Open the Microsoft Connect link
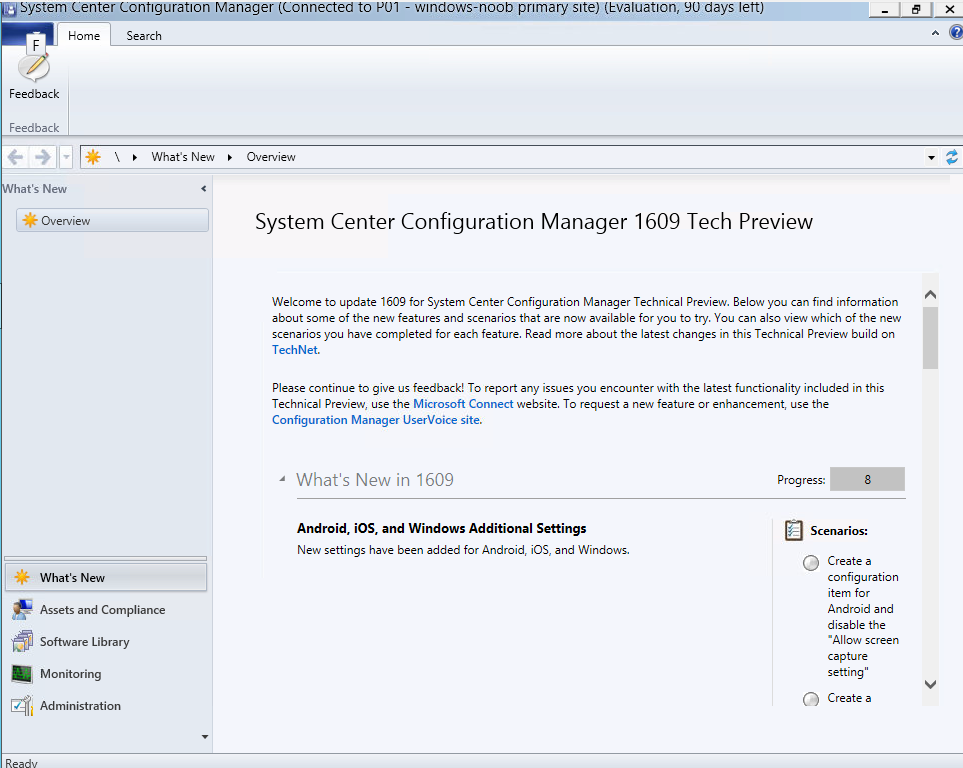This screenshot has width=963, height=768. pos(463,404)
